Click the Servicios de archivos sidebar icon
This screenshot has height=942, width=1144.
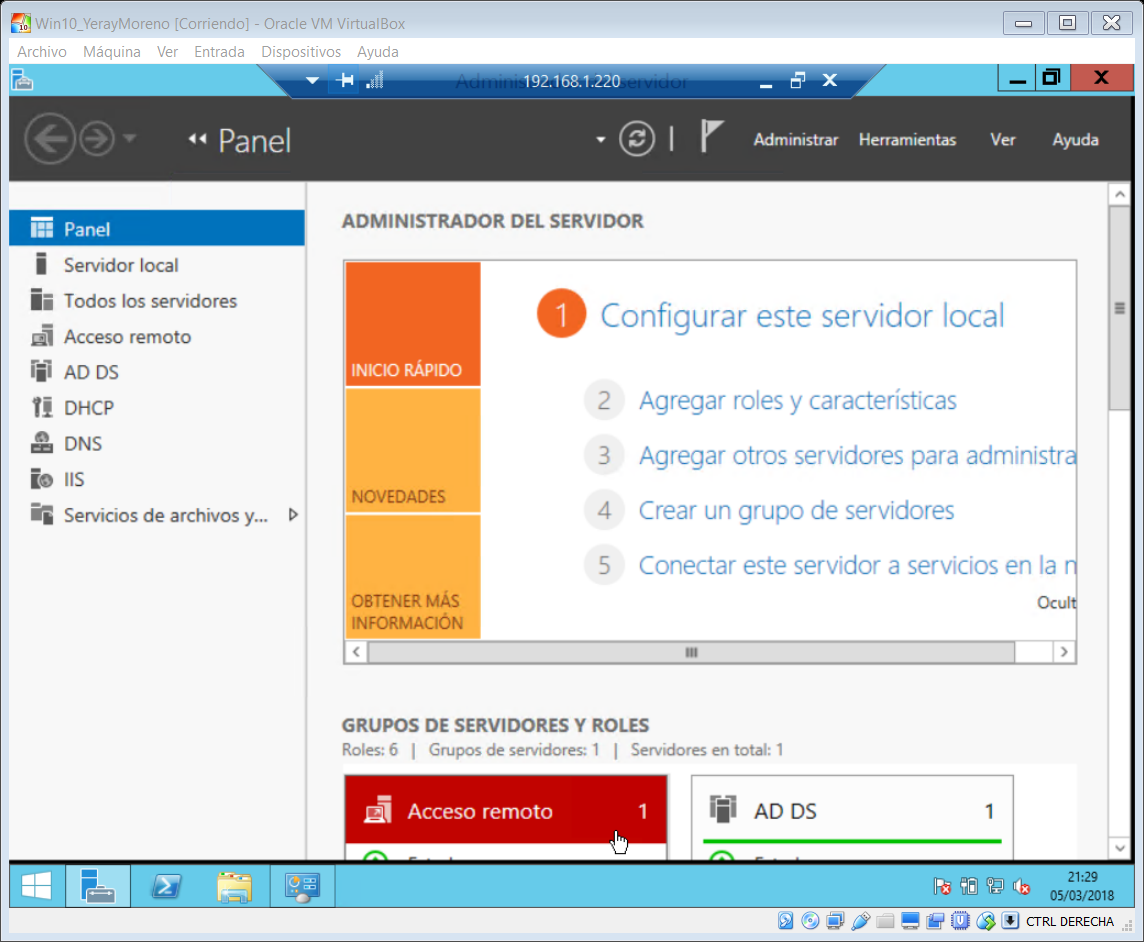pos(42,514)
